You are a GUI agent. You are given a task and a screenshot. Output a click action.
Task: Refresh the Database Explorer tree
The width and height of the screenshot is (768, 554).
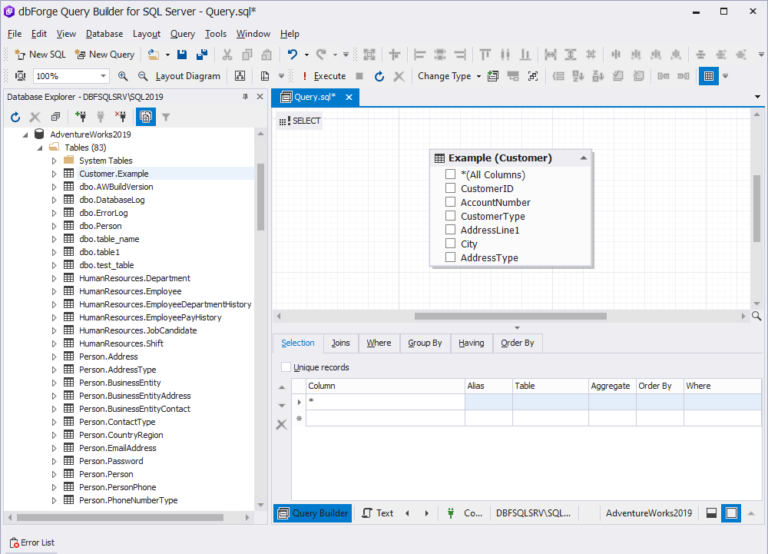[15, 117]
